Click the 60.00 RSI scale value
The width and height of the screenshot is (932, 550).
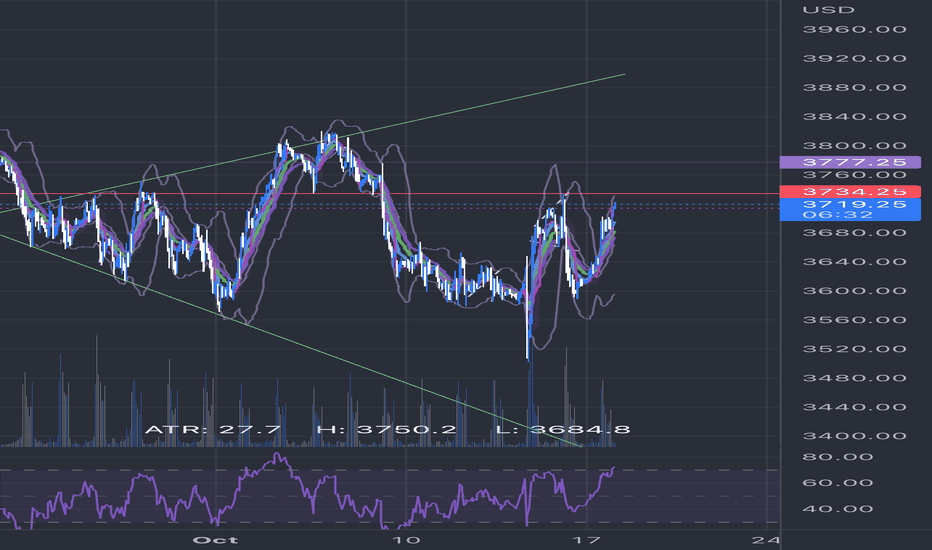click(837, 482)
